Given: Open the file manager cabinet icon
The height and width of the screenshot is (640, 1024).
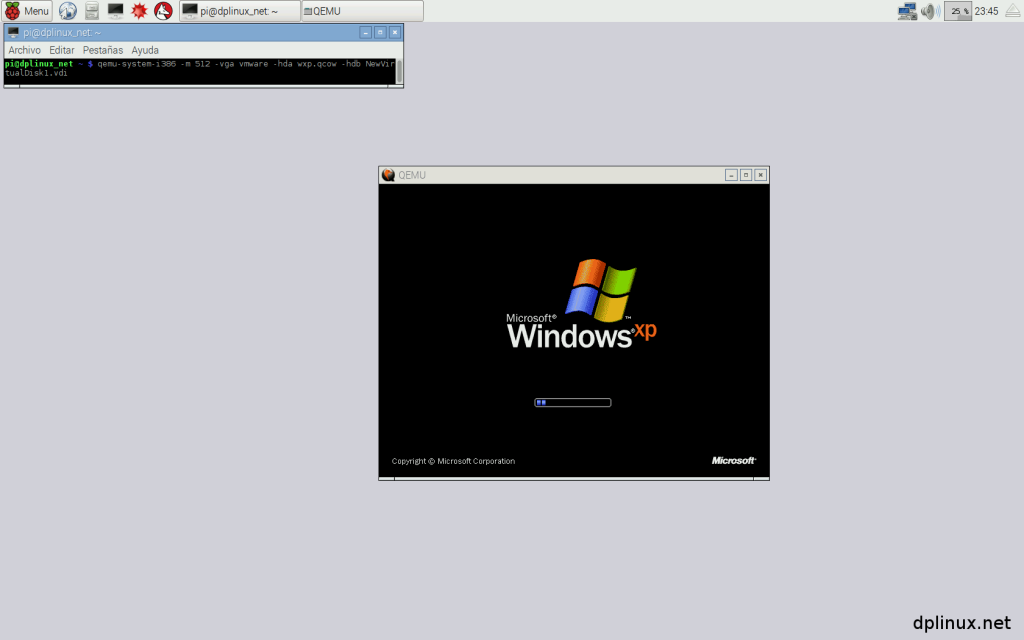Looking at the screenshot, I should 92,11.
